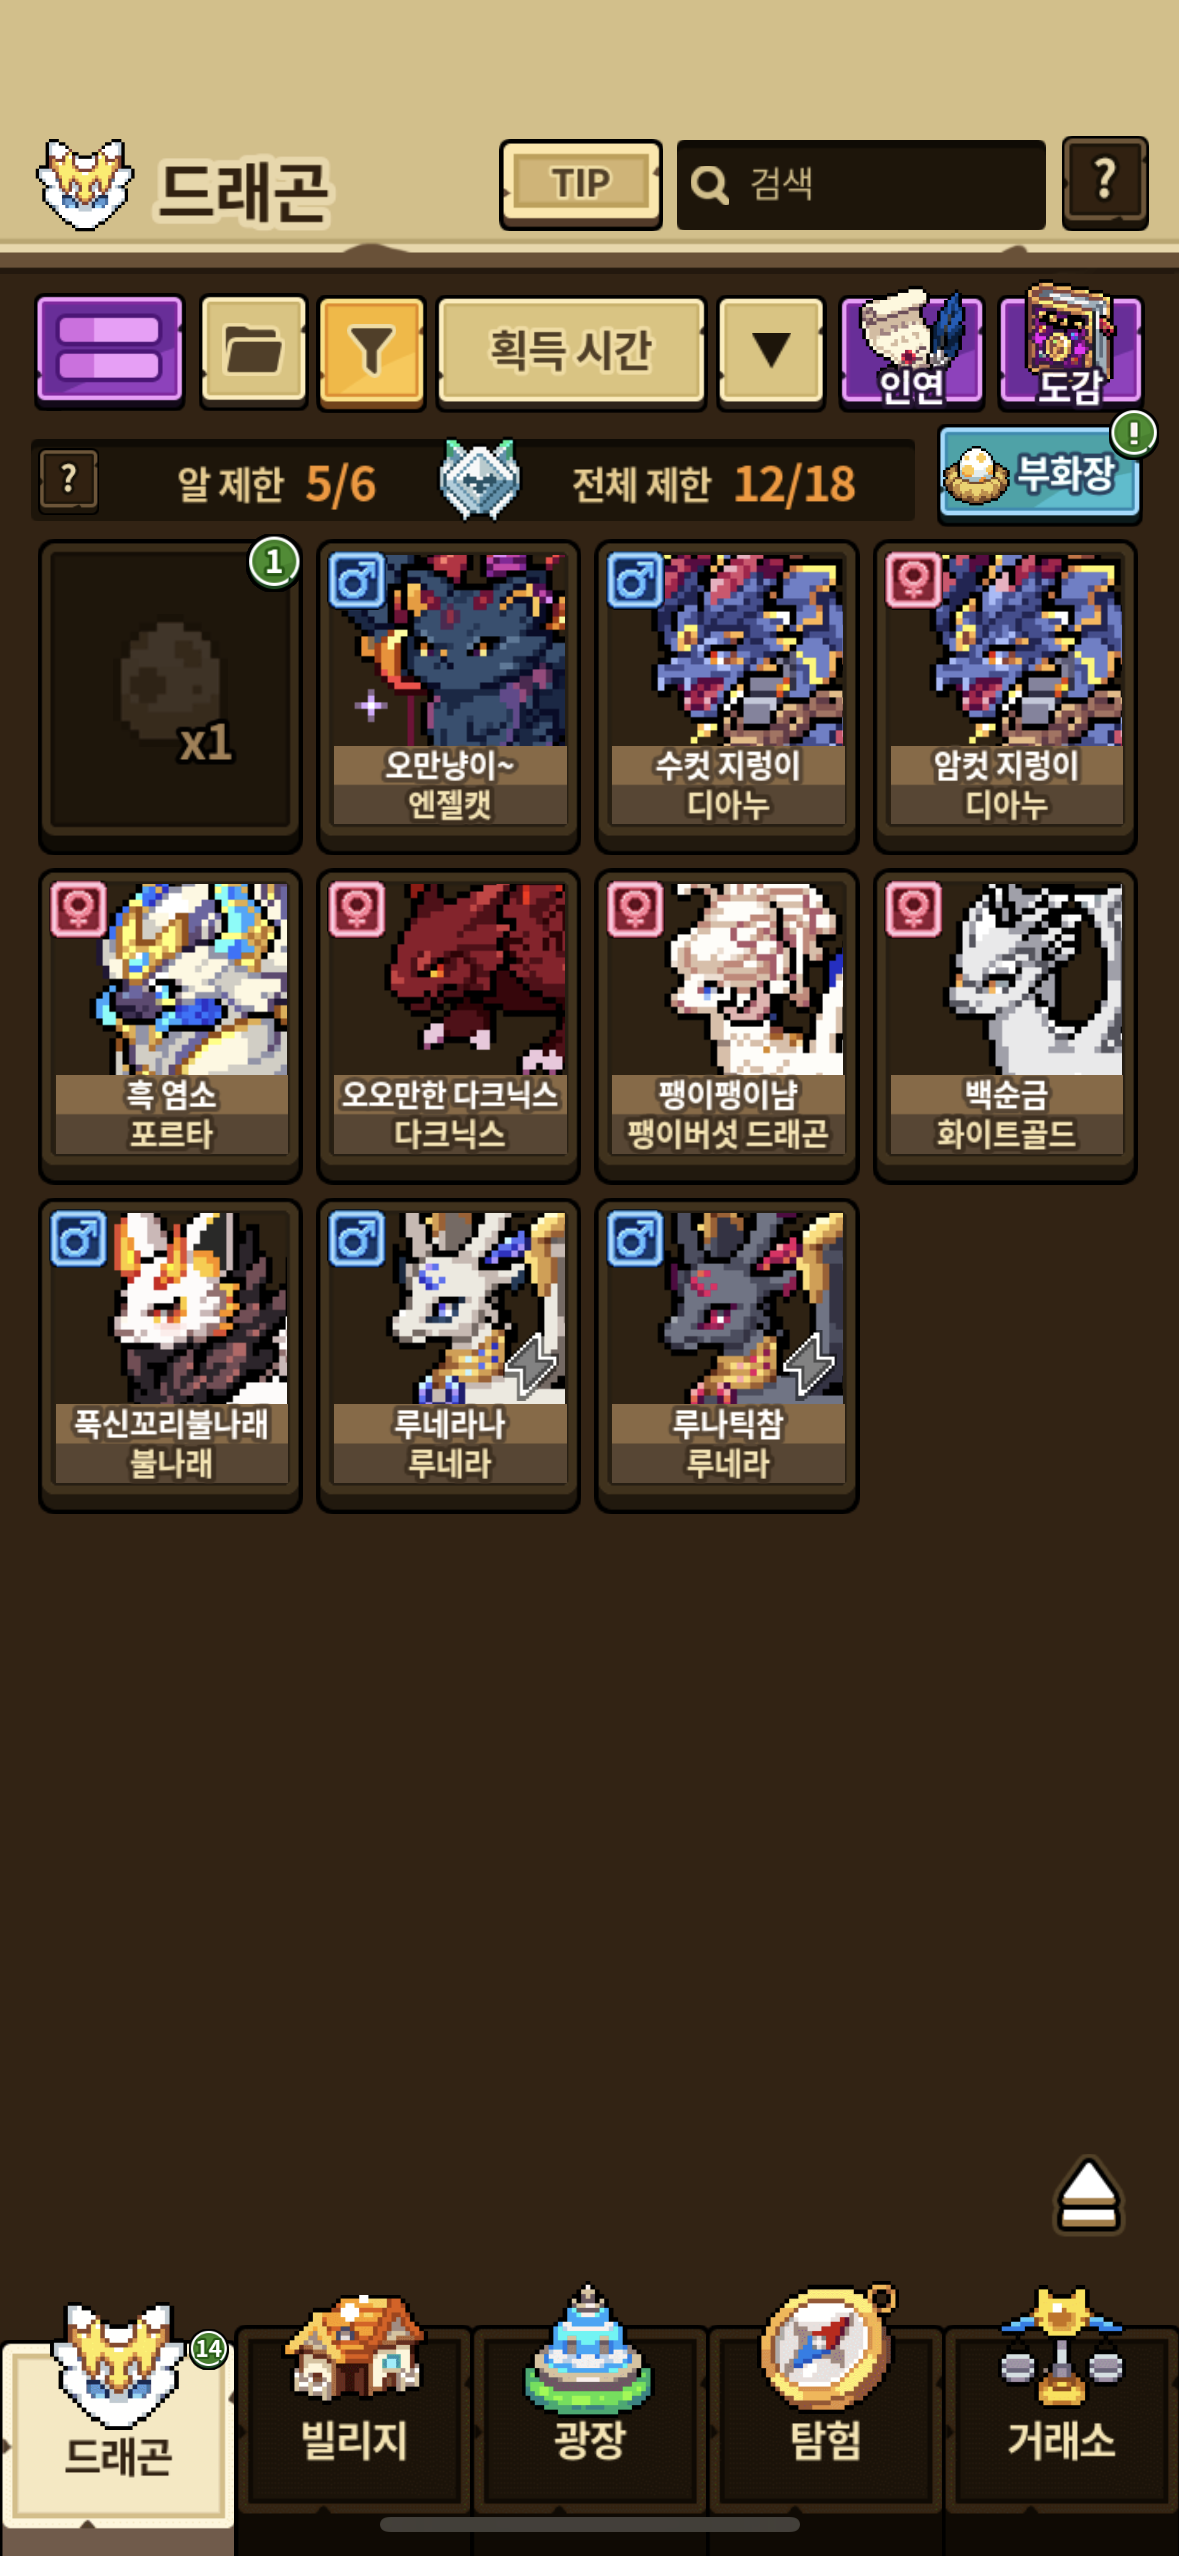Click the scroll-to-top eject arrow icon

[x=1088, y=2193]
